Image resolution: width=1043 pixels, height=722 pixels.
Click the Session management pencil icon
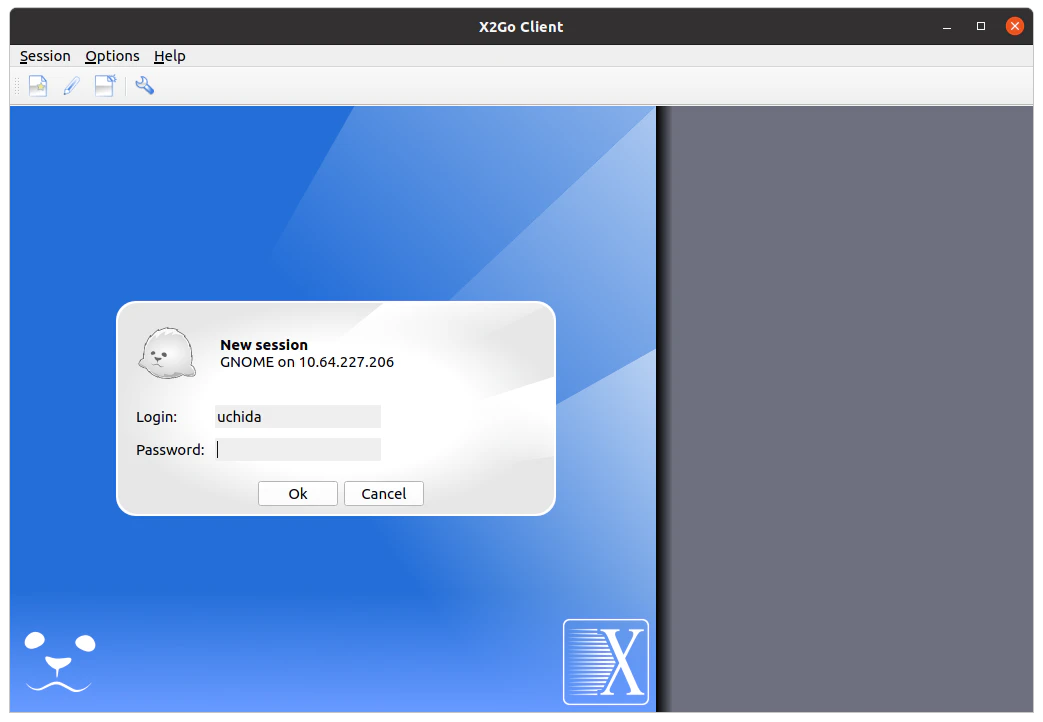point(71,86)
